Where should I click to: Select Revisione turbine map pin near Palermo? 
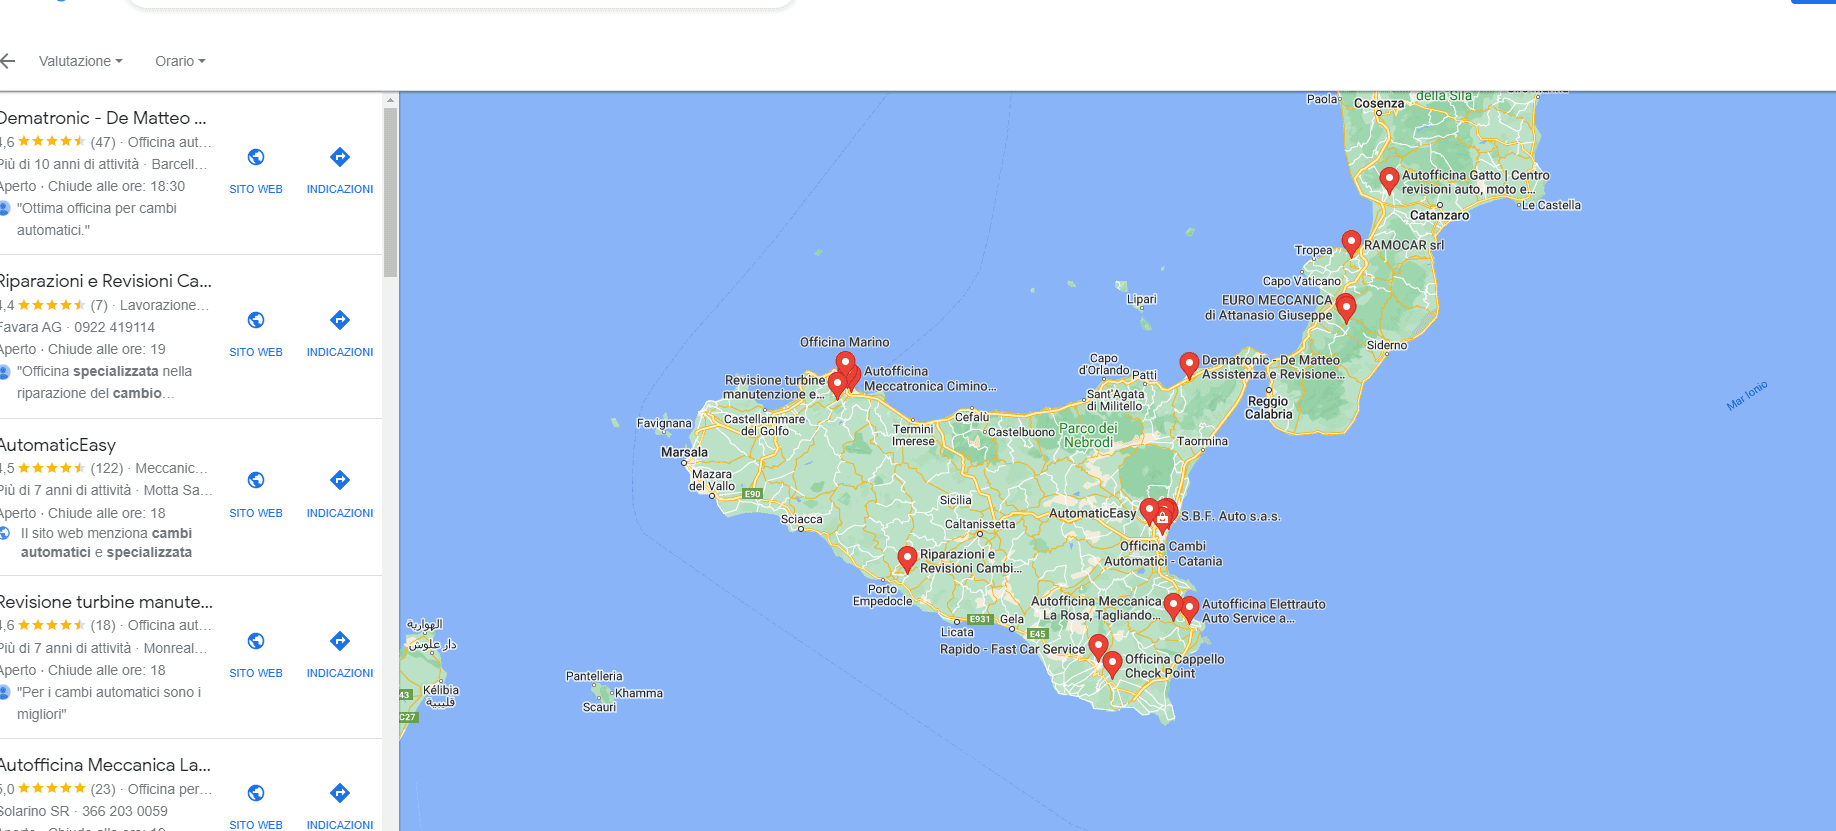(837, 386)
